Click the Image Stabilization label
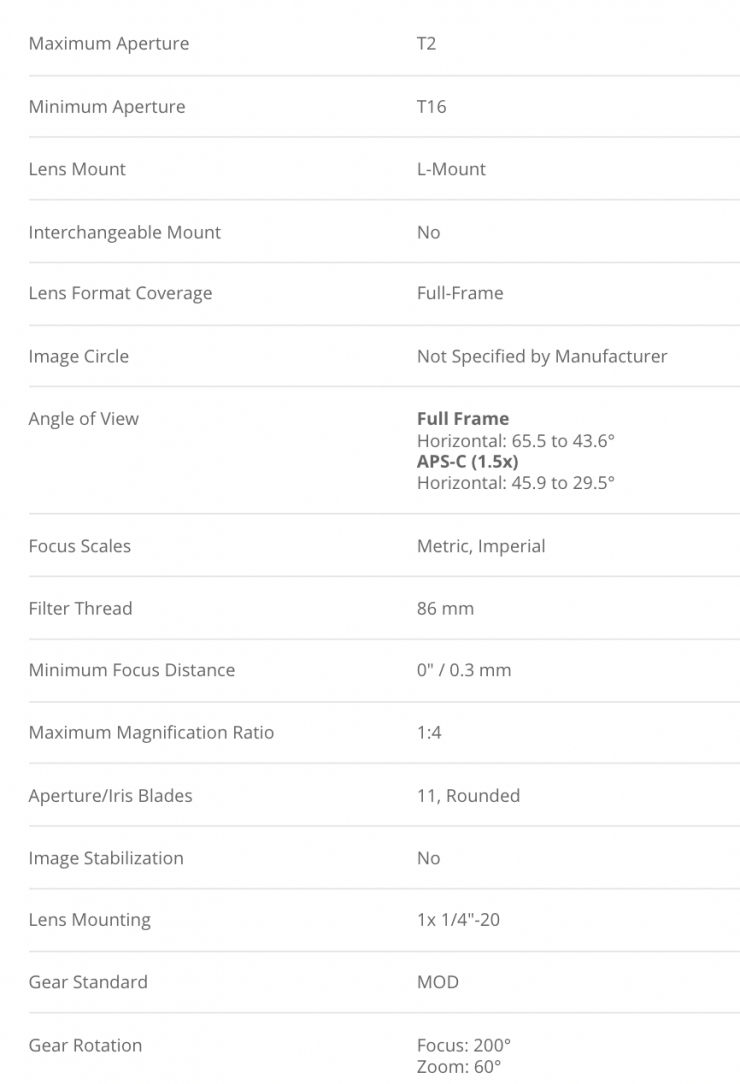Screen dimensions: 740x1084 coord(106,858)
